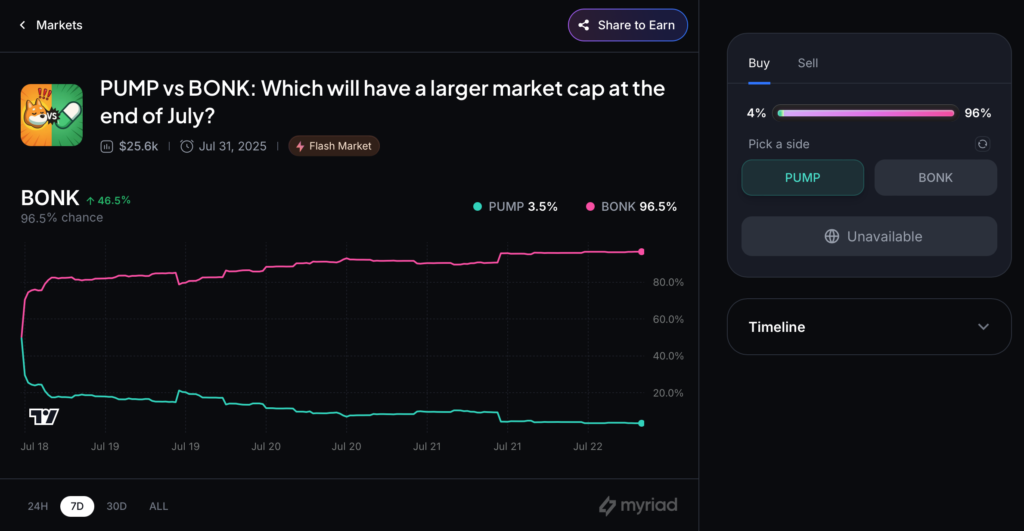
Task: Switch to the Sell tab
Action: (807, 63)
